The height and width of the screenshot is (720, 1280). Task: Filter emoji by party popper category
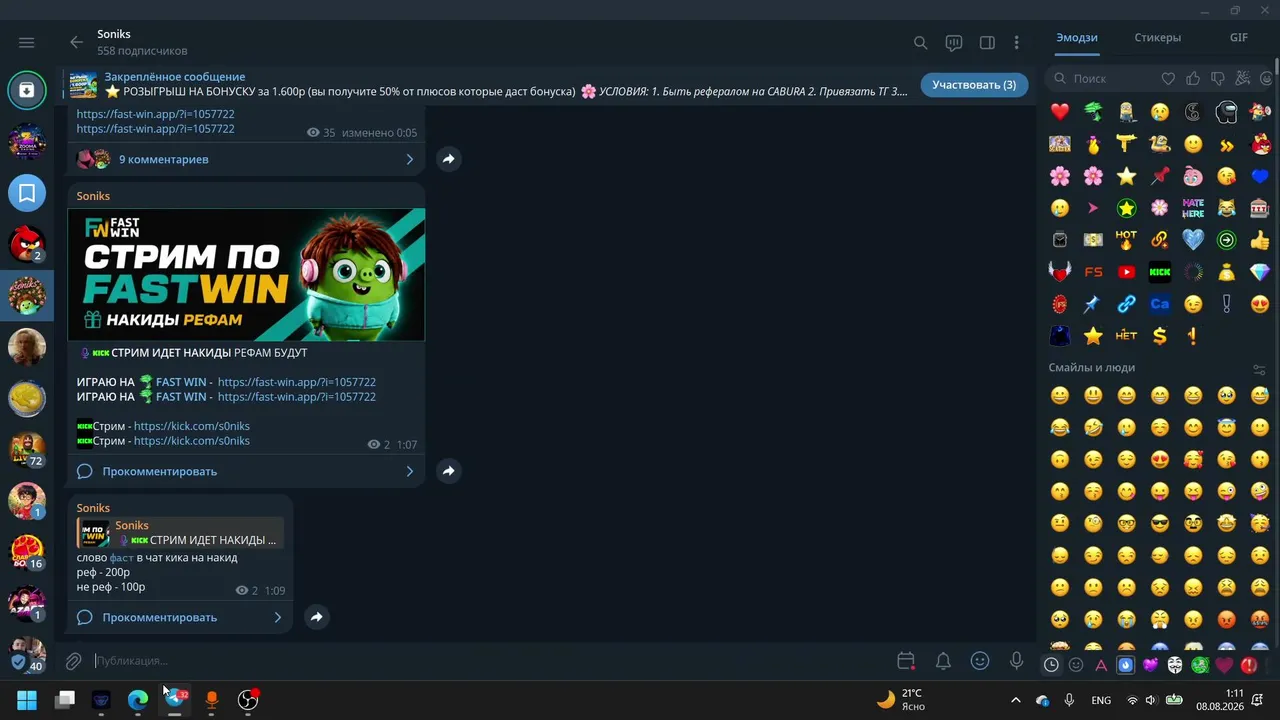pyautogui.click(x=1243, y=78)
